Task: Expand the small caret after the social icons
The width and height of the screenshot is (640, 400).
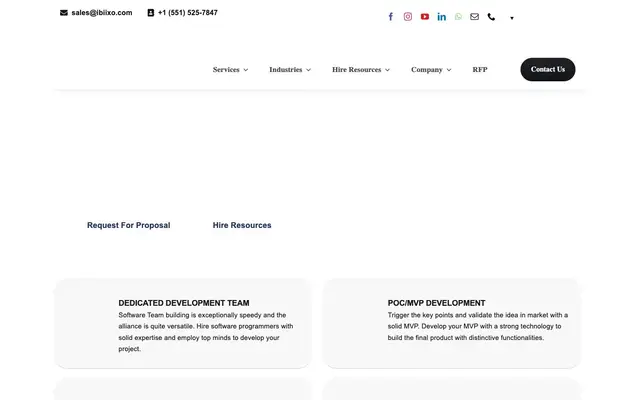Action: click(x=511, y=18)
